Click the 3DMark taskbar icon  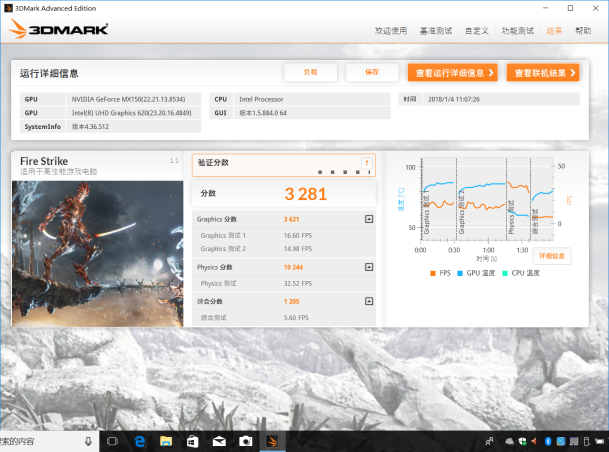[272, 442]
